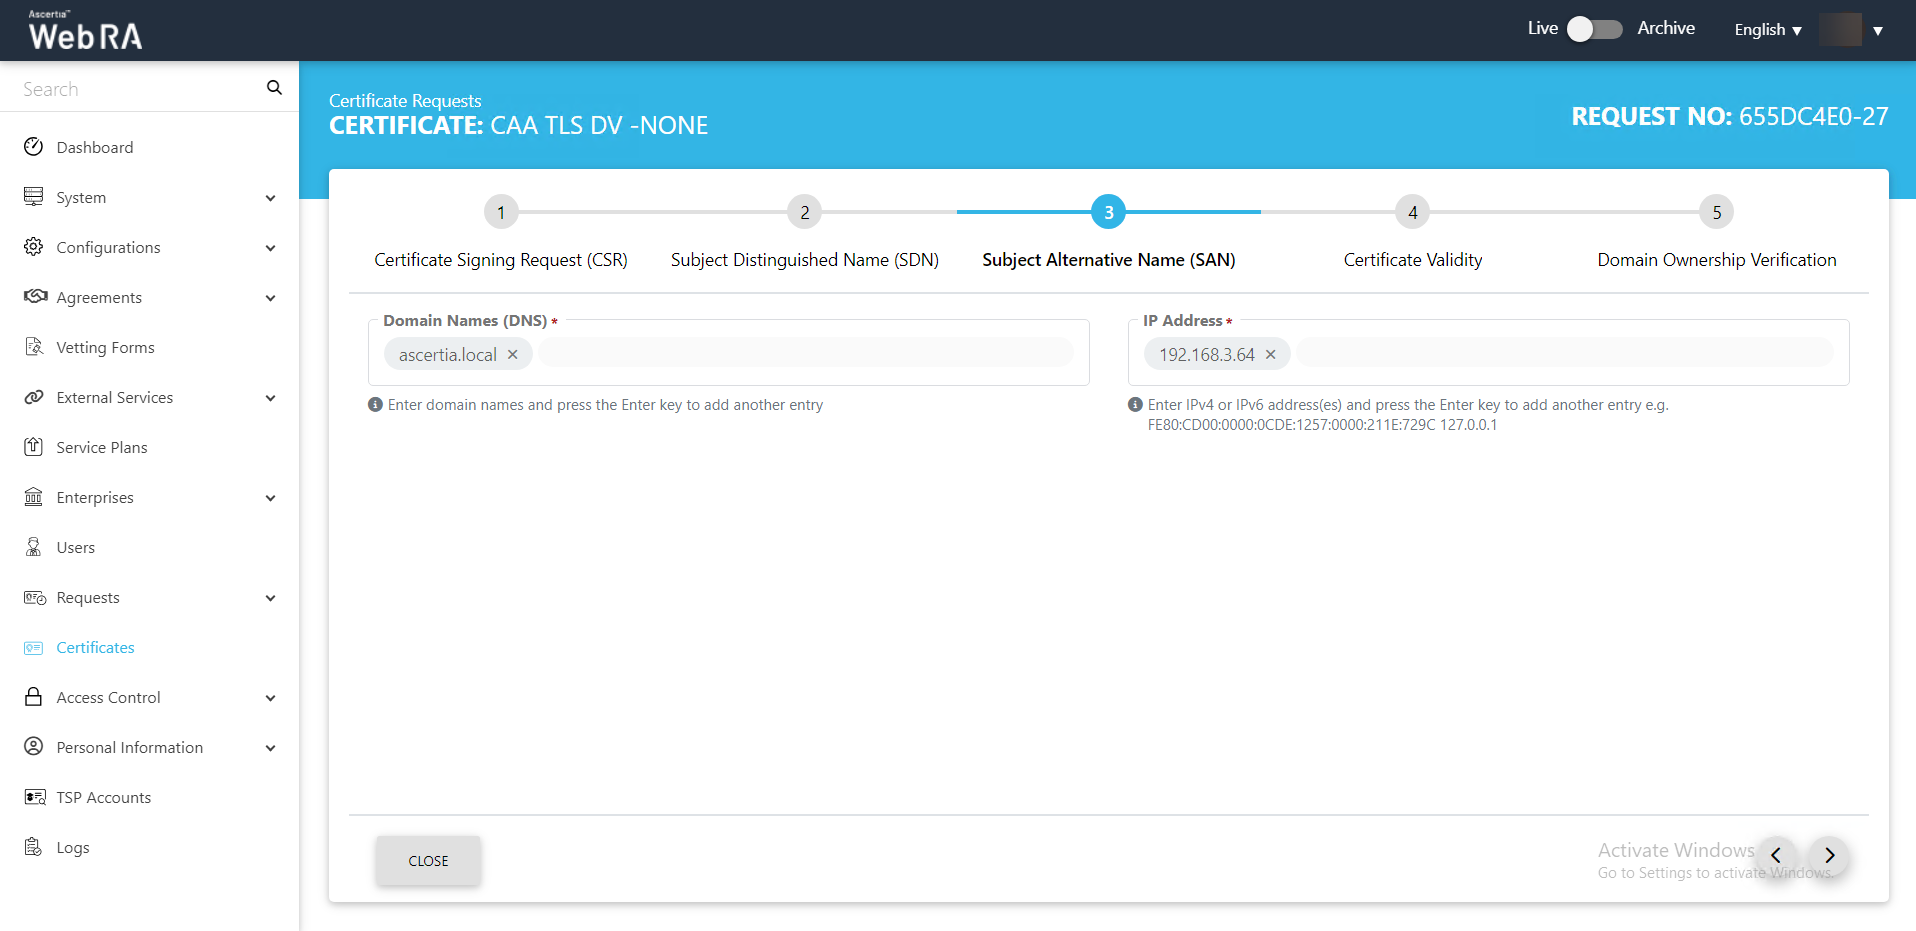The height and width of the screenshot is (931, 1916).
Task: Select the Certificates menu item
Action: [x=95, y=647]
